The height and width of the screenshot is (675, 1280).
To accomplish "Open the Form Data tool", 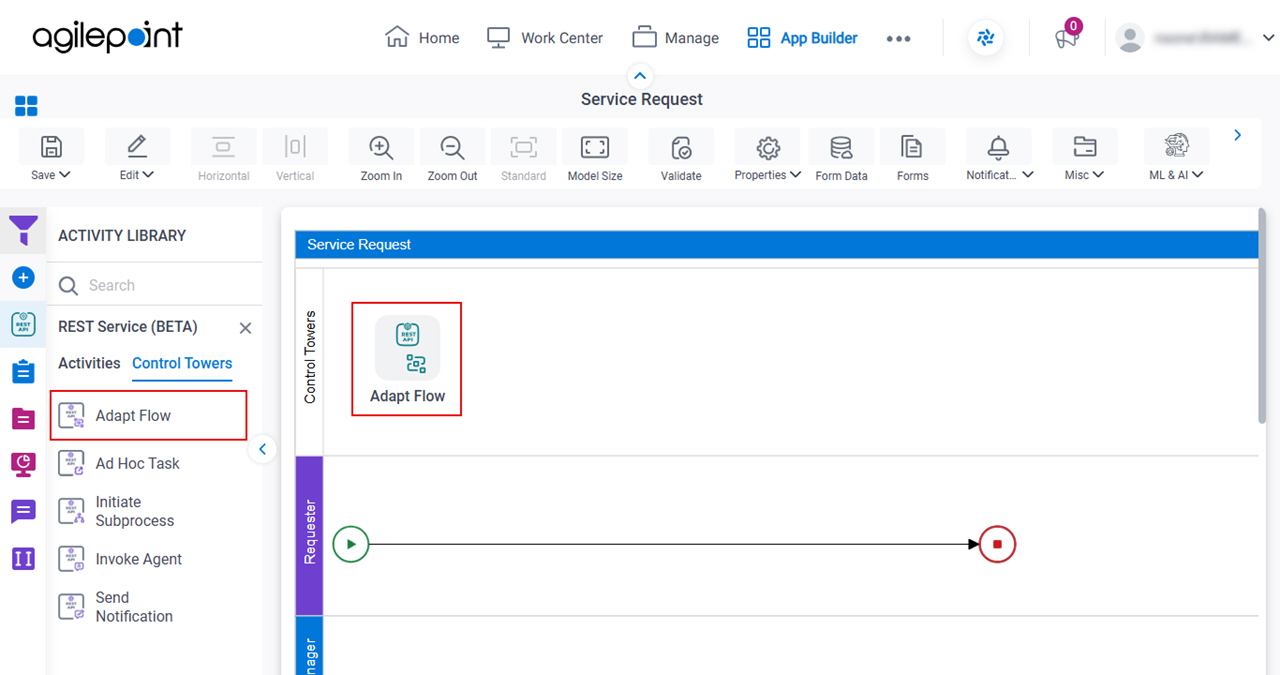I will 841,157.
